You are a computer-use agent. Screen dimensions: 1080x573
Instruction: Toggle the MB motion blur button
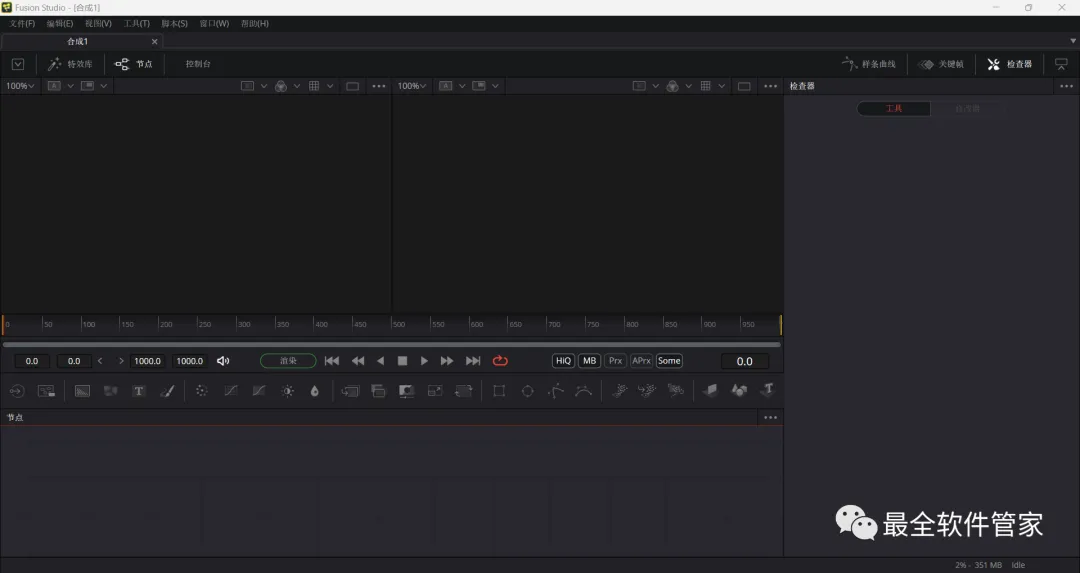pos(590,361)
